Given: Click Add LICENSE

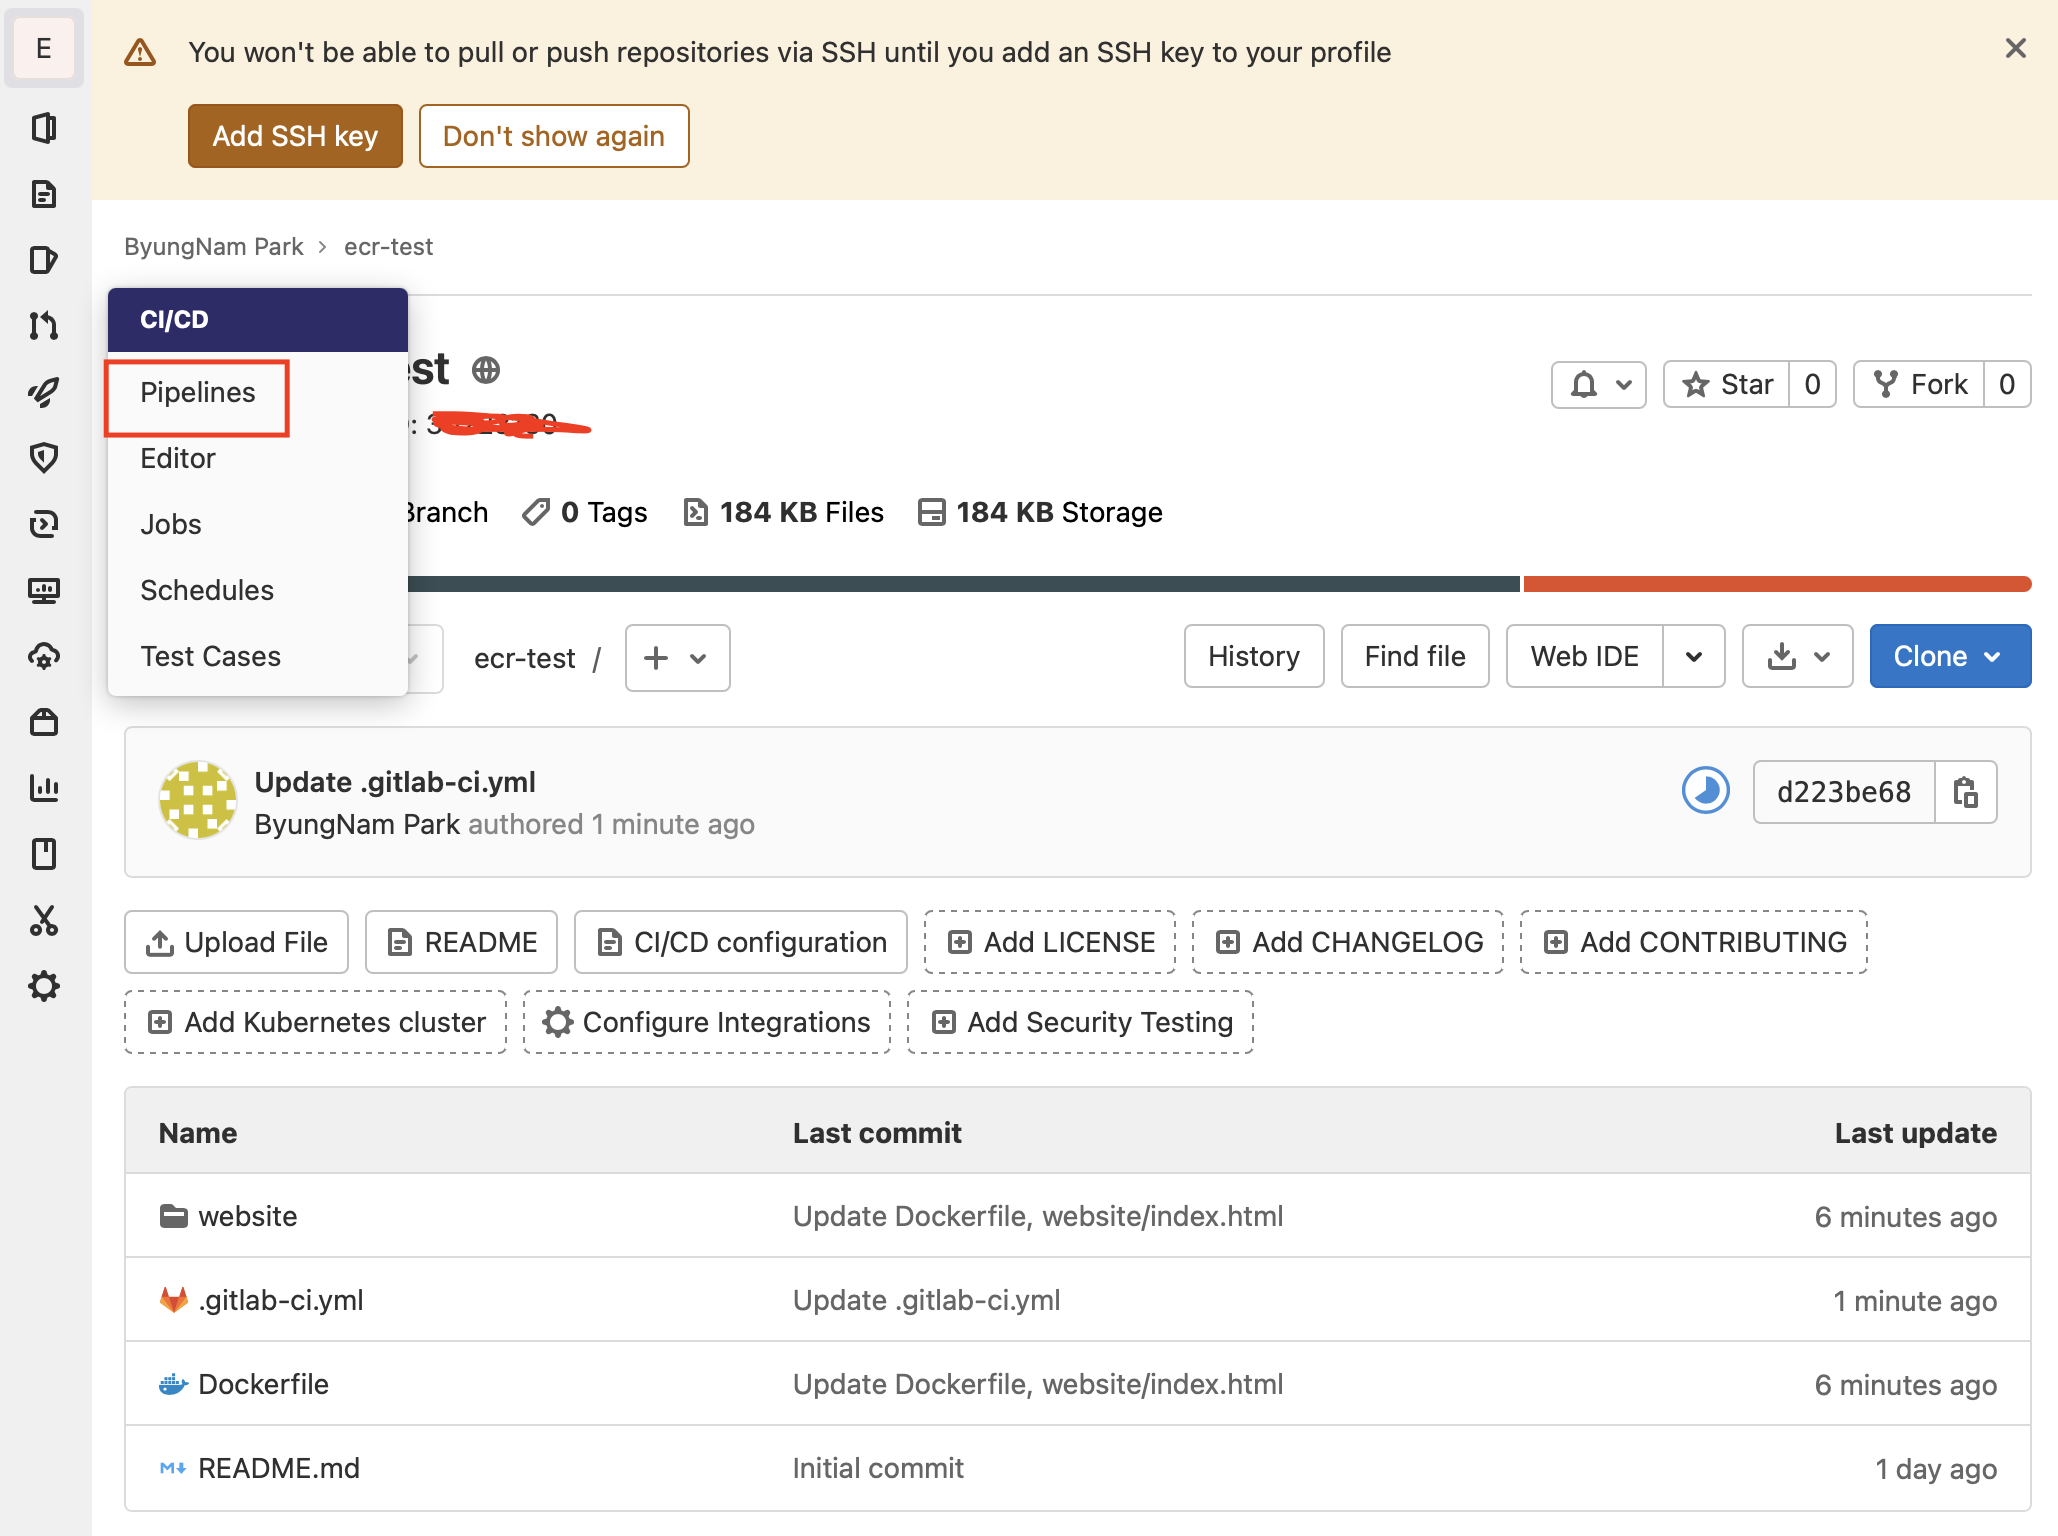Looking at the screenshot, I should tap(1050, 942).
